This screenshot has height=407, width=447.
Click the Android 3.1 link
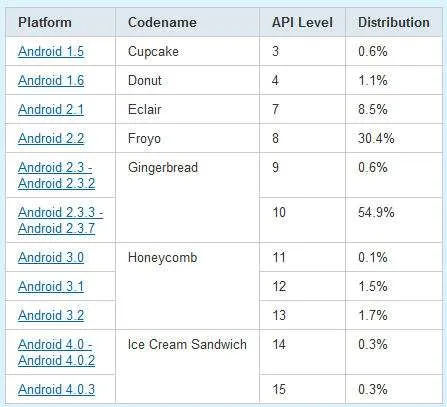51,286
